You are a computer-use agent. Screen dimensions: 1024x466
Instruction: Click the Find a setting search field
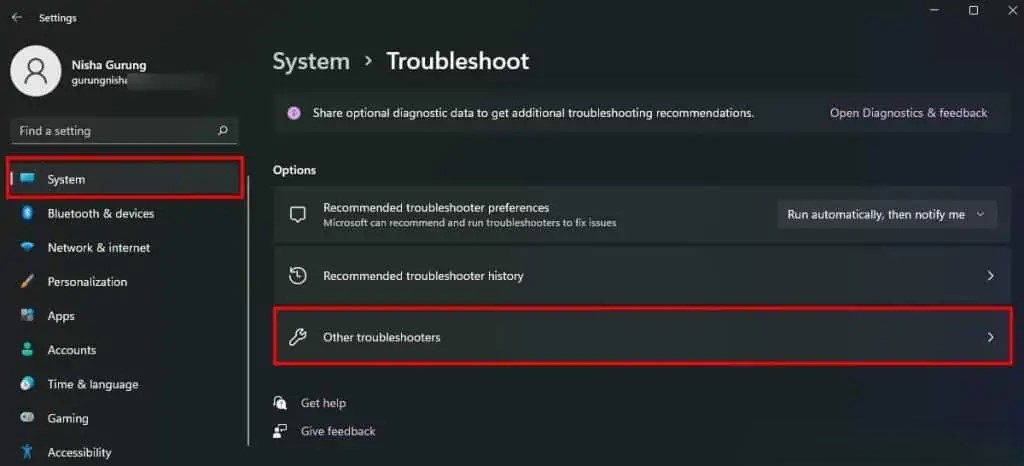click(x=125, y=131)
